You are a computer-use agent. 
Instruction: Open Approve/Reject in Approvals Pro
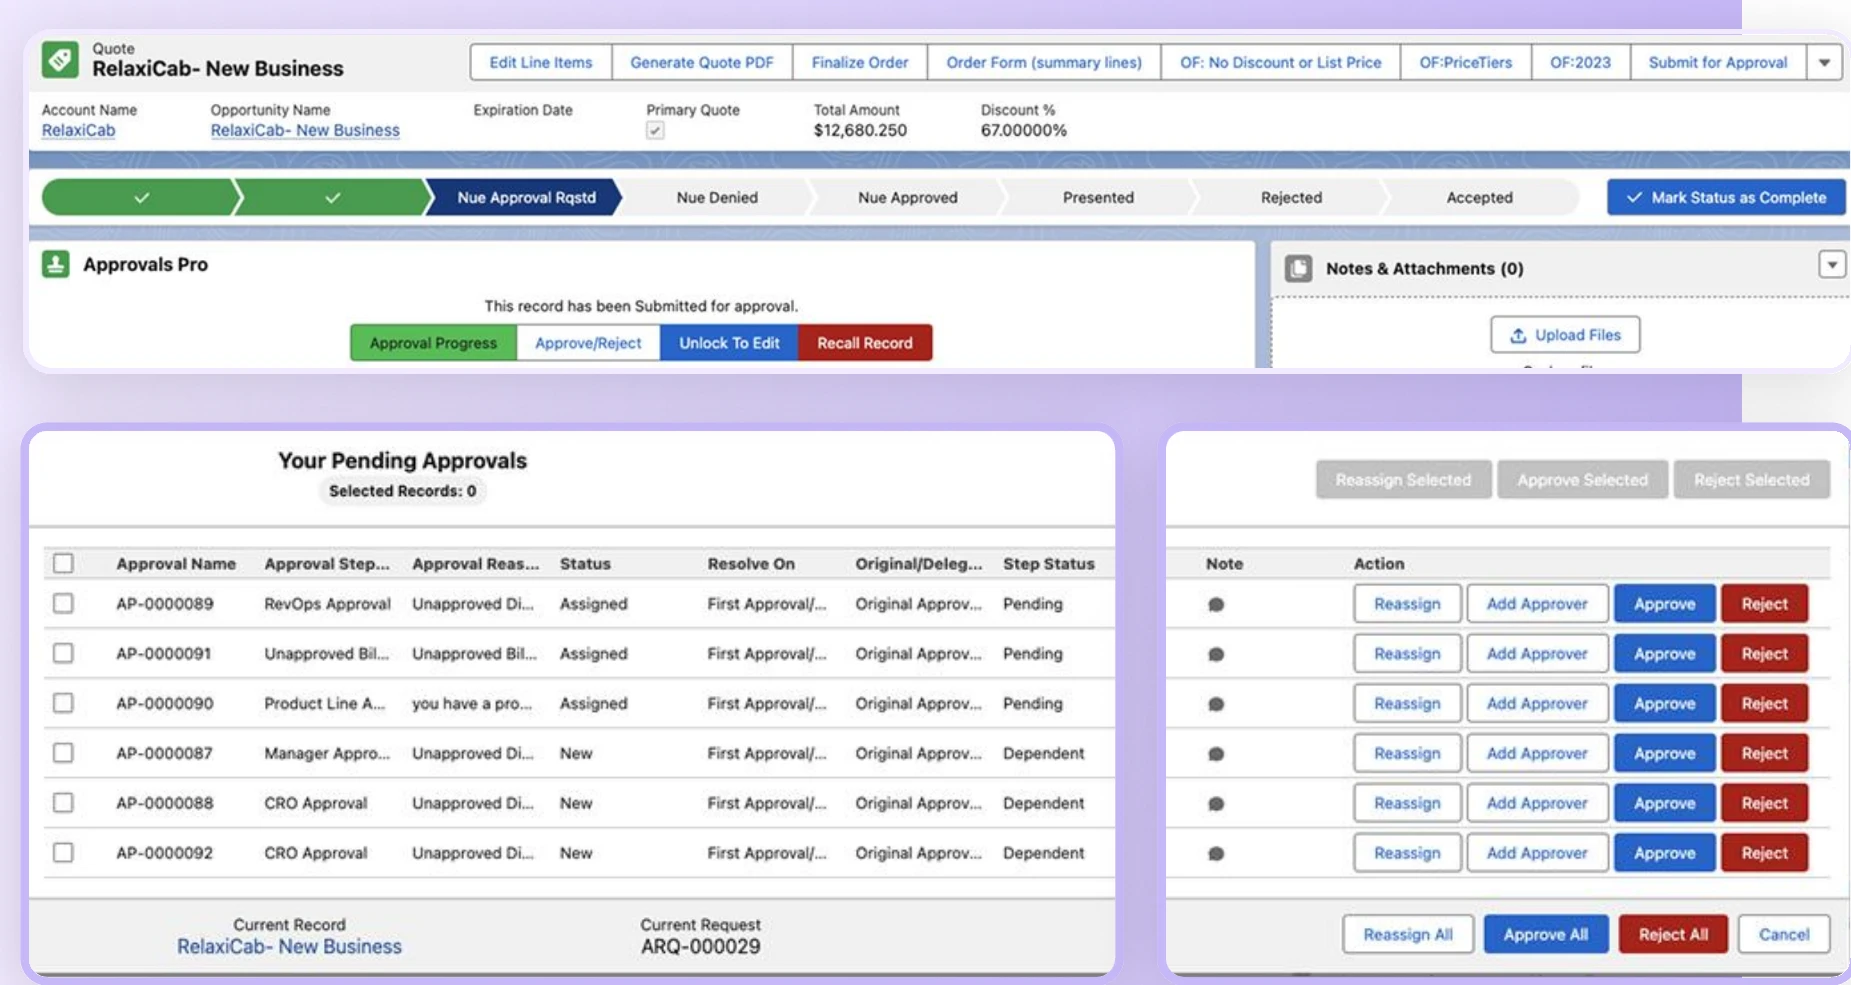(588, 343)
